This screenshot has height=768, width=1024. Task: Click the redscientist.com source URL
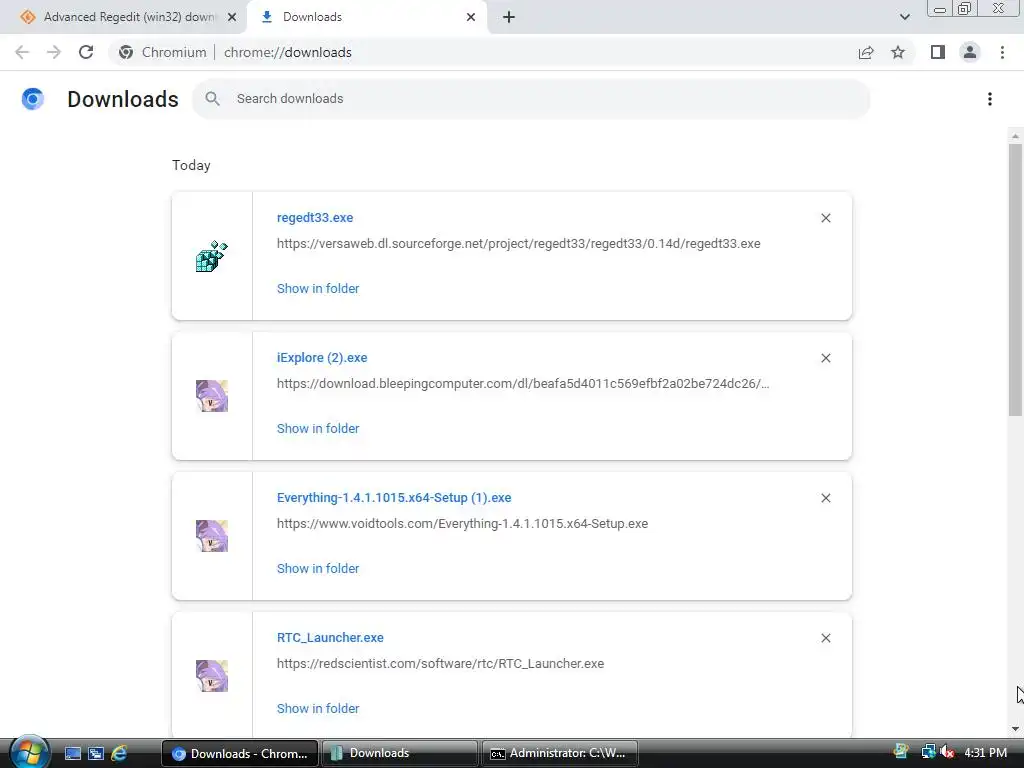[x=440, y=664]
